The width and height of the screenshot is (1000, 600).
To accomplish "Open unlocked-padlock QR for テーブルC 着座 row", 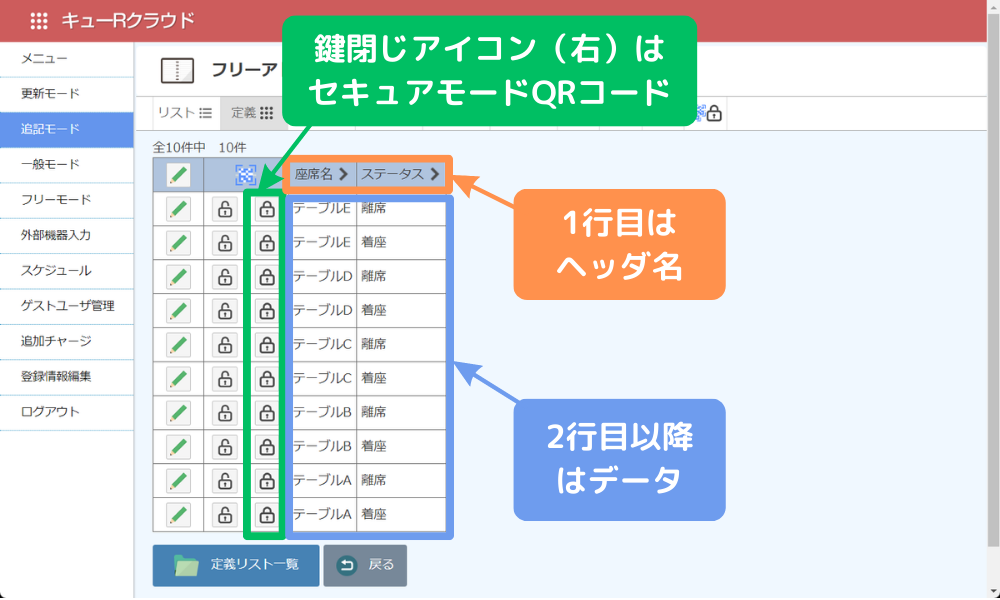I will [x=224, y=379].
